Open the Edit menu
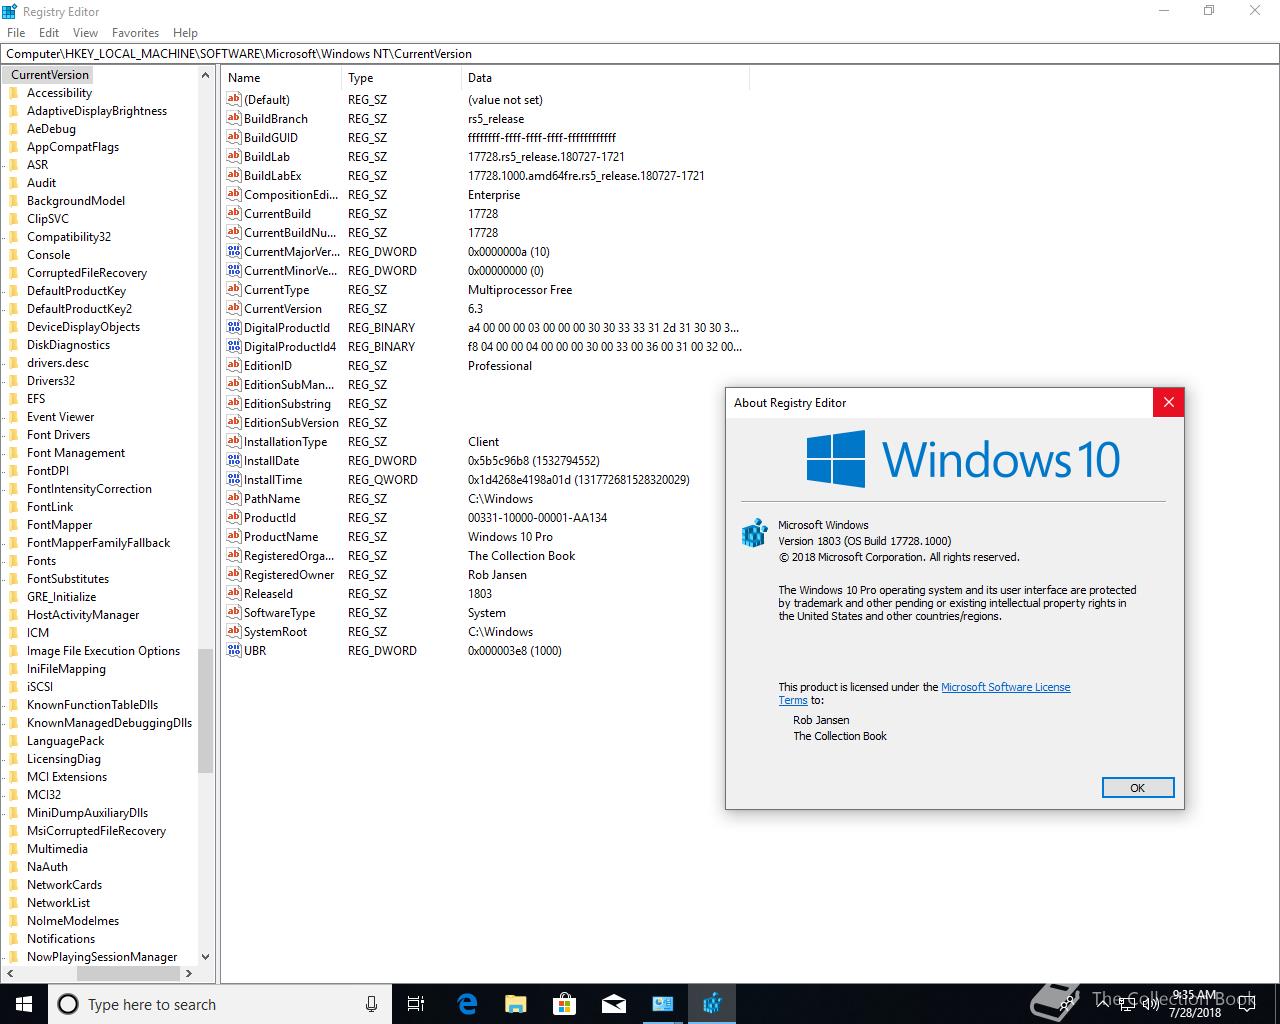Image resolution: width=1280 pixels, height=1024 pixels. pyautogui.click(x=49, y=32)
